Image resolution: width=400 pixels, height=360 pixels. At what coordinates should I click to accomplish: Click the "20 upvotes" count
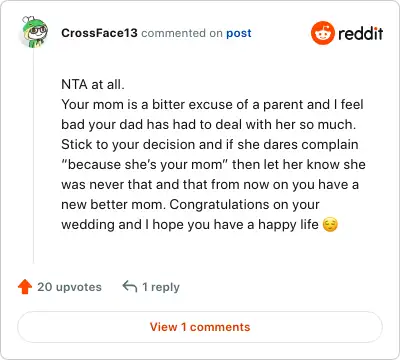point(69,287)
